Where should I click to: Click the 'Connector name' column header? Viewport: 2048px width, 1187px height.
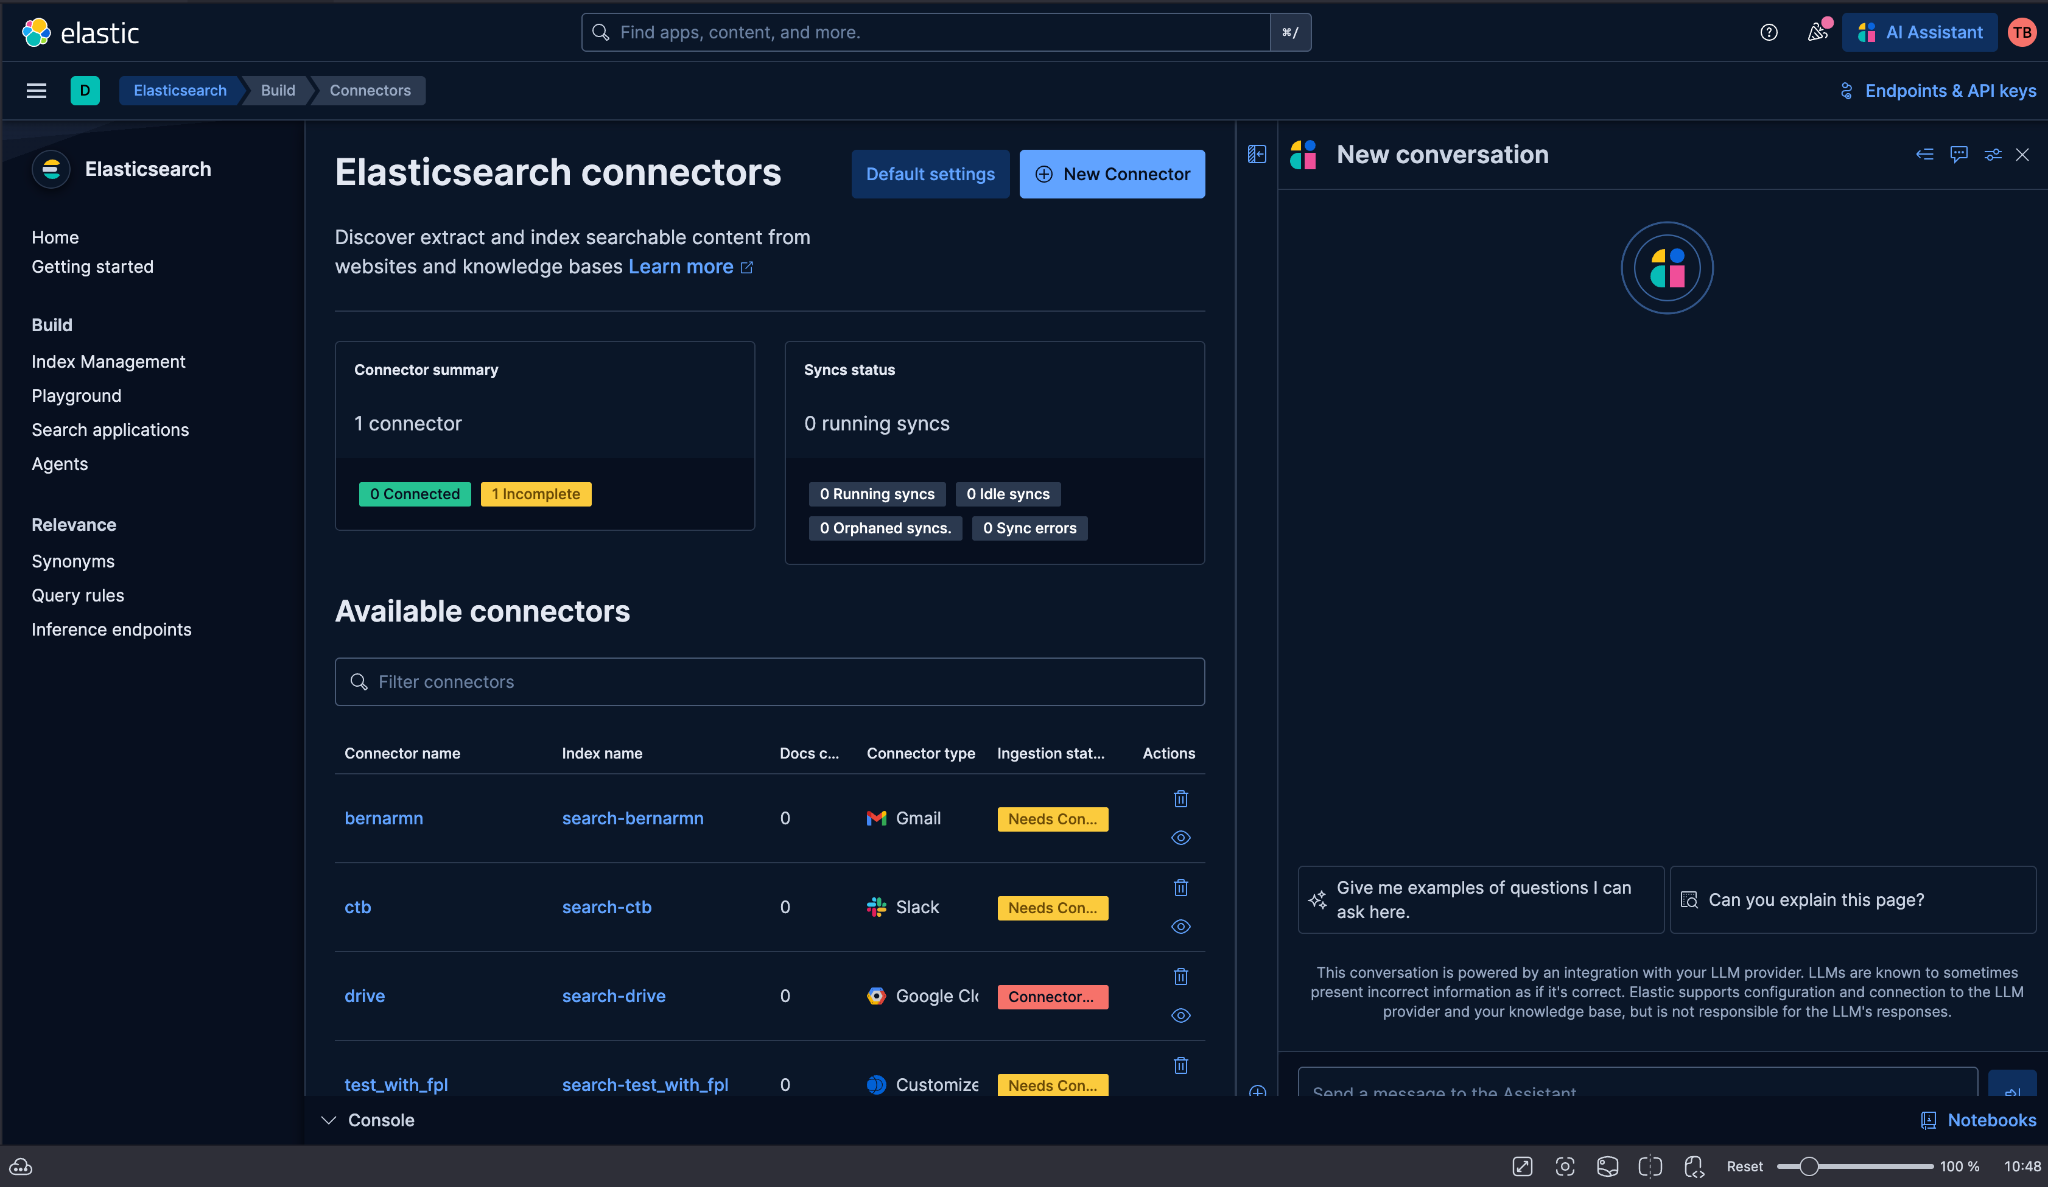pyautogui.click(x=402, y=754)
